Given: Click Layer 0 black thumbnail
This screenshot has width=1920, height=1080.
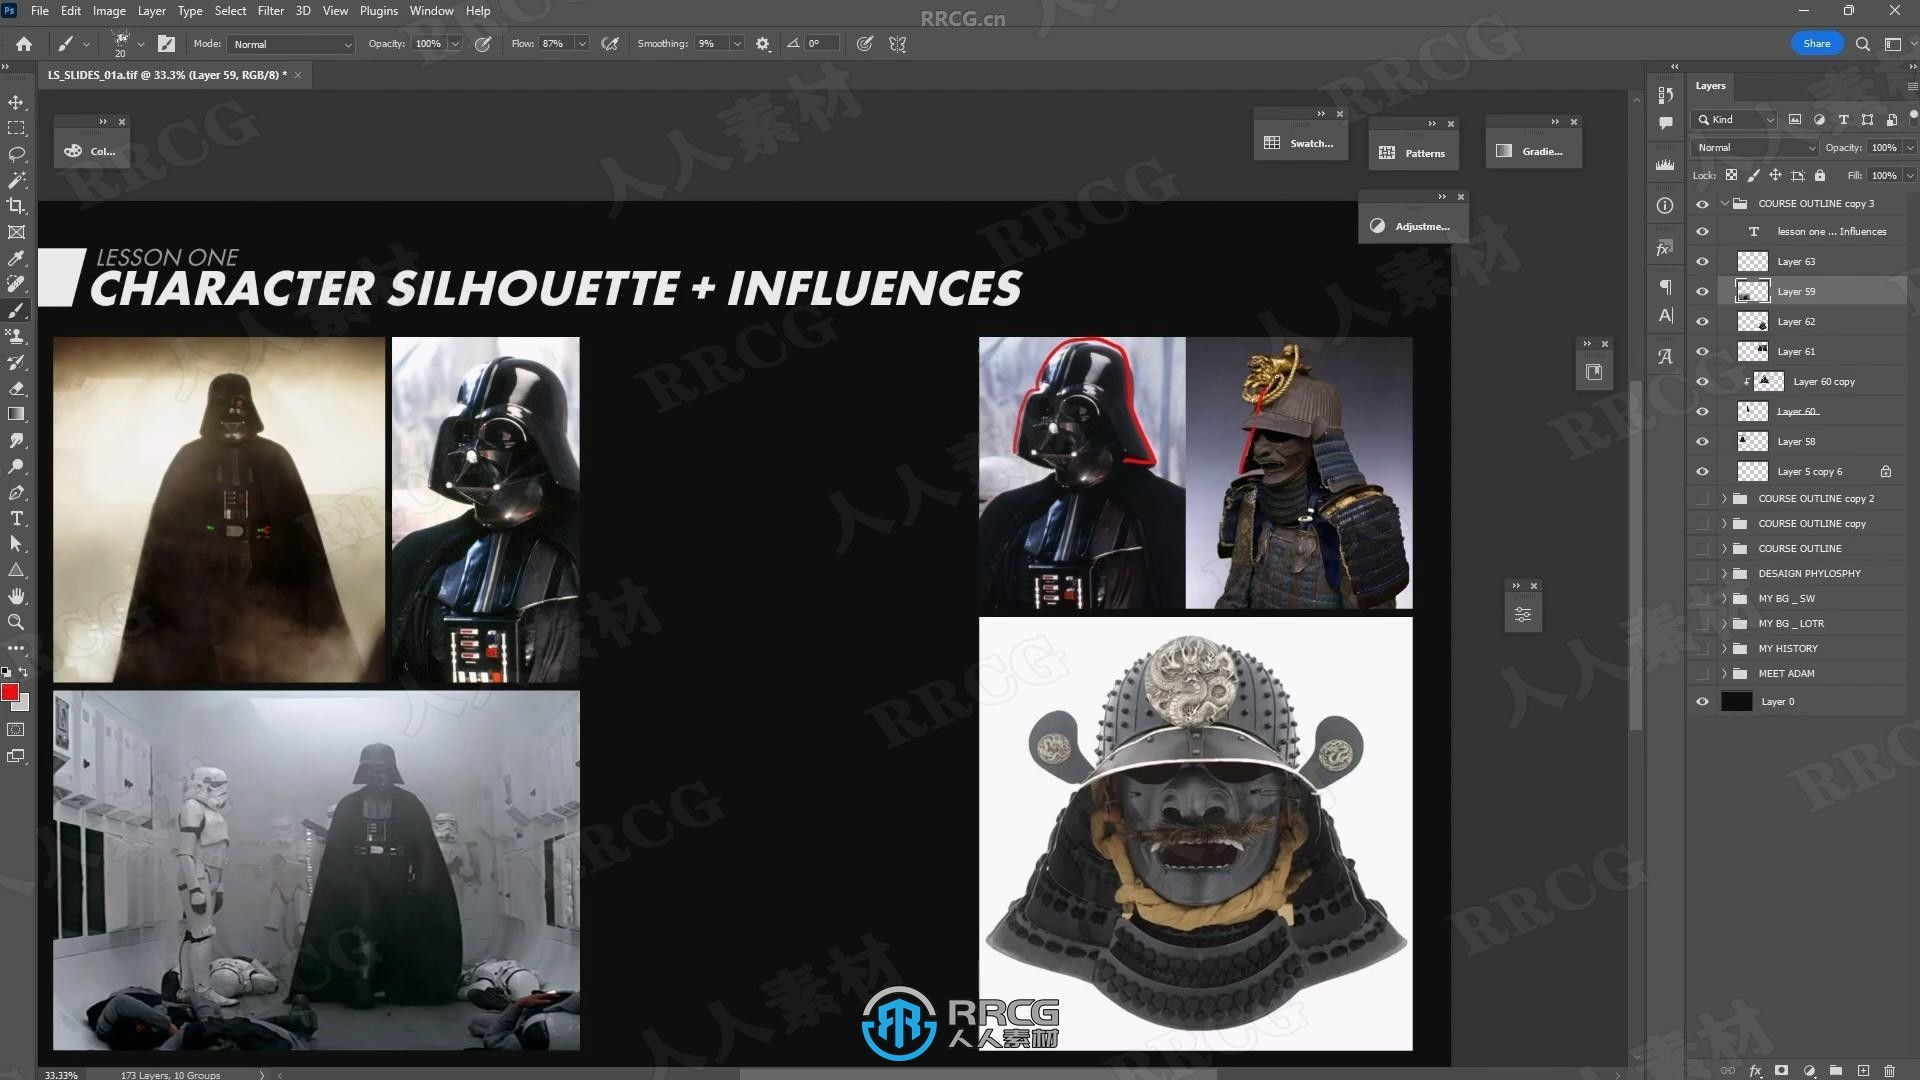Looking at the screenshot, I should click(x=1737, y=701).
